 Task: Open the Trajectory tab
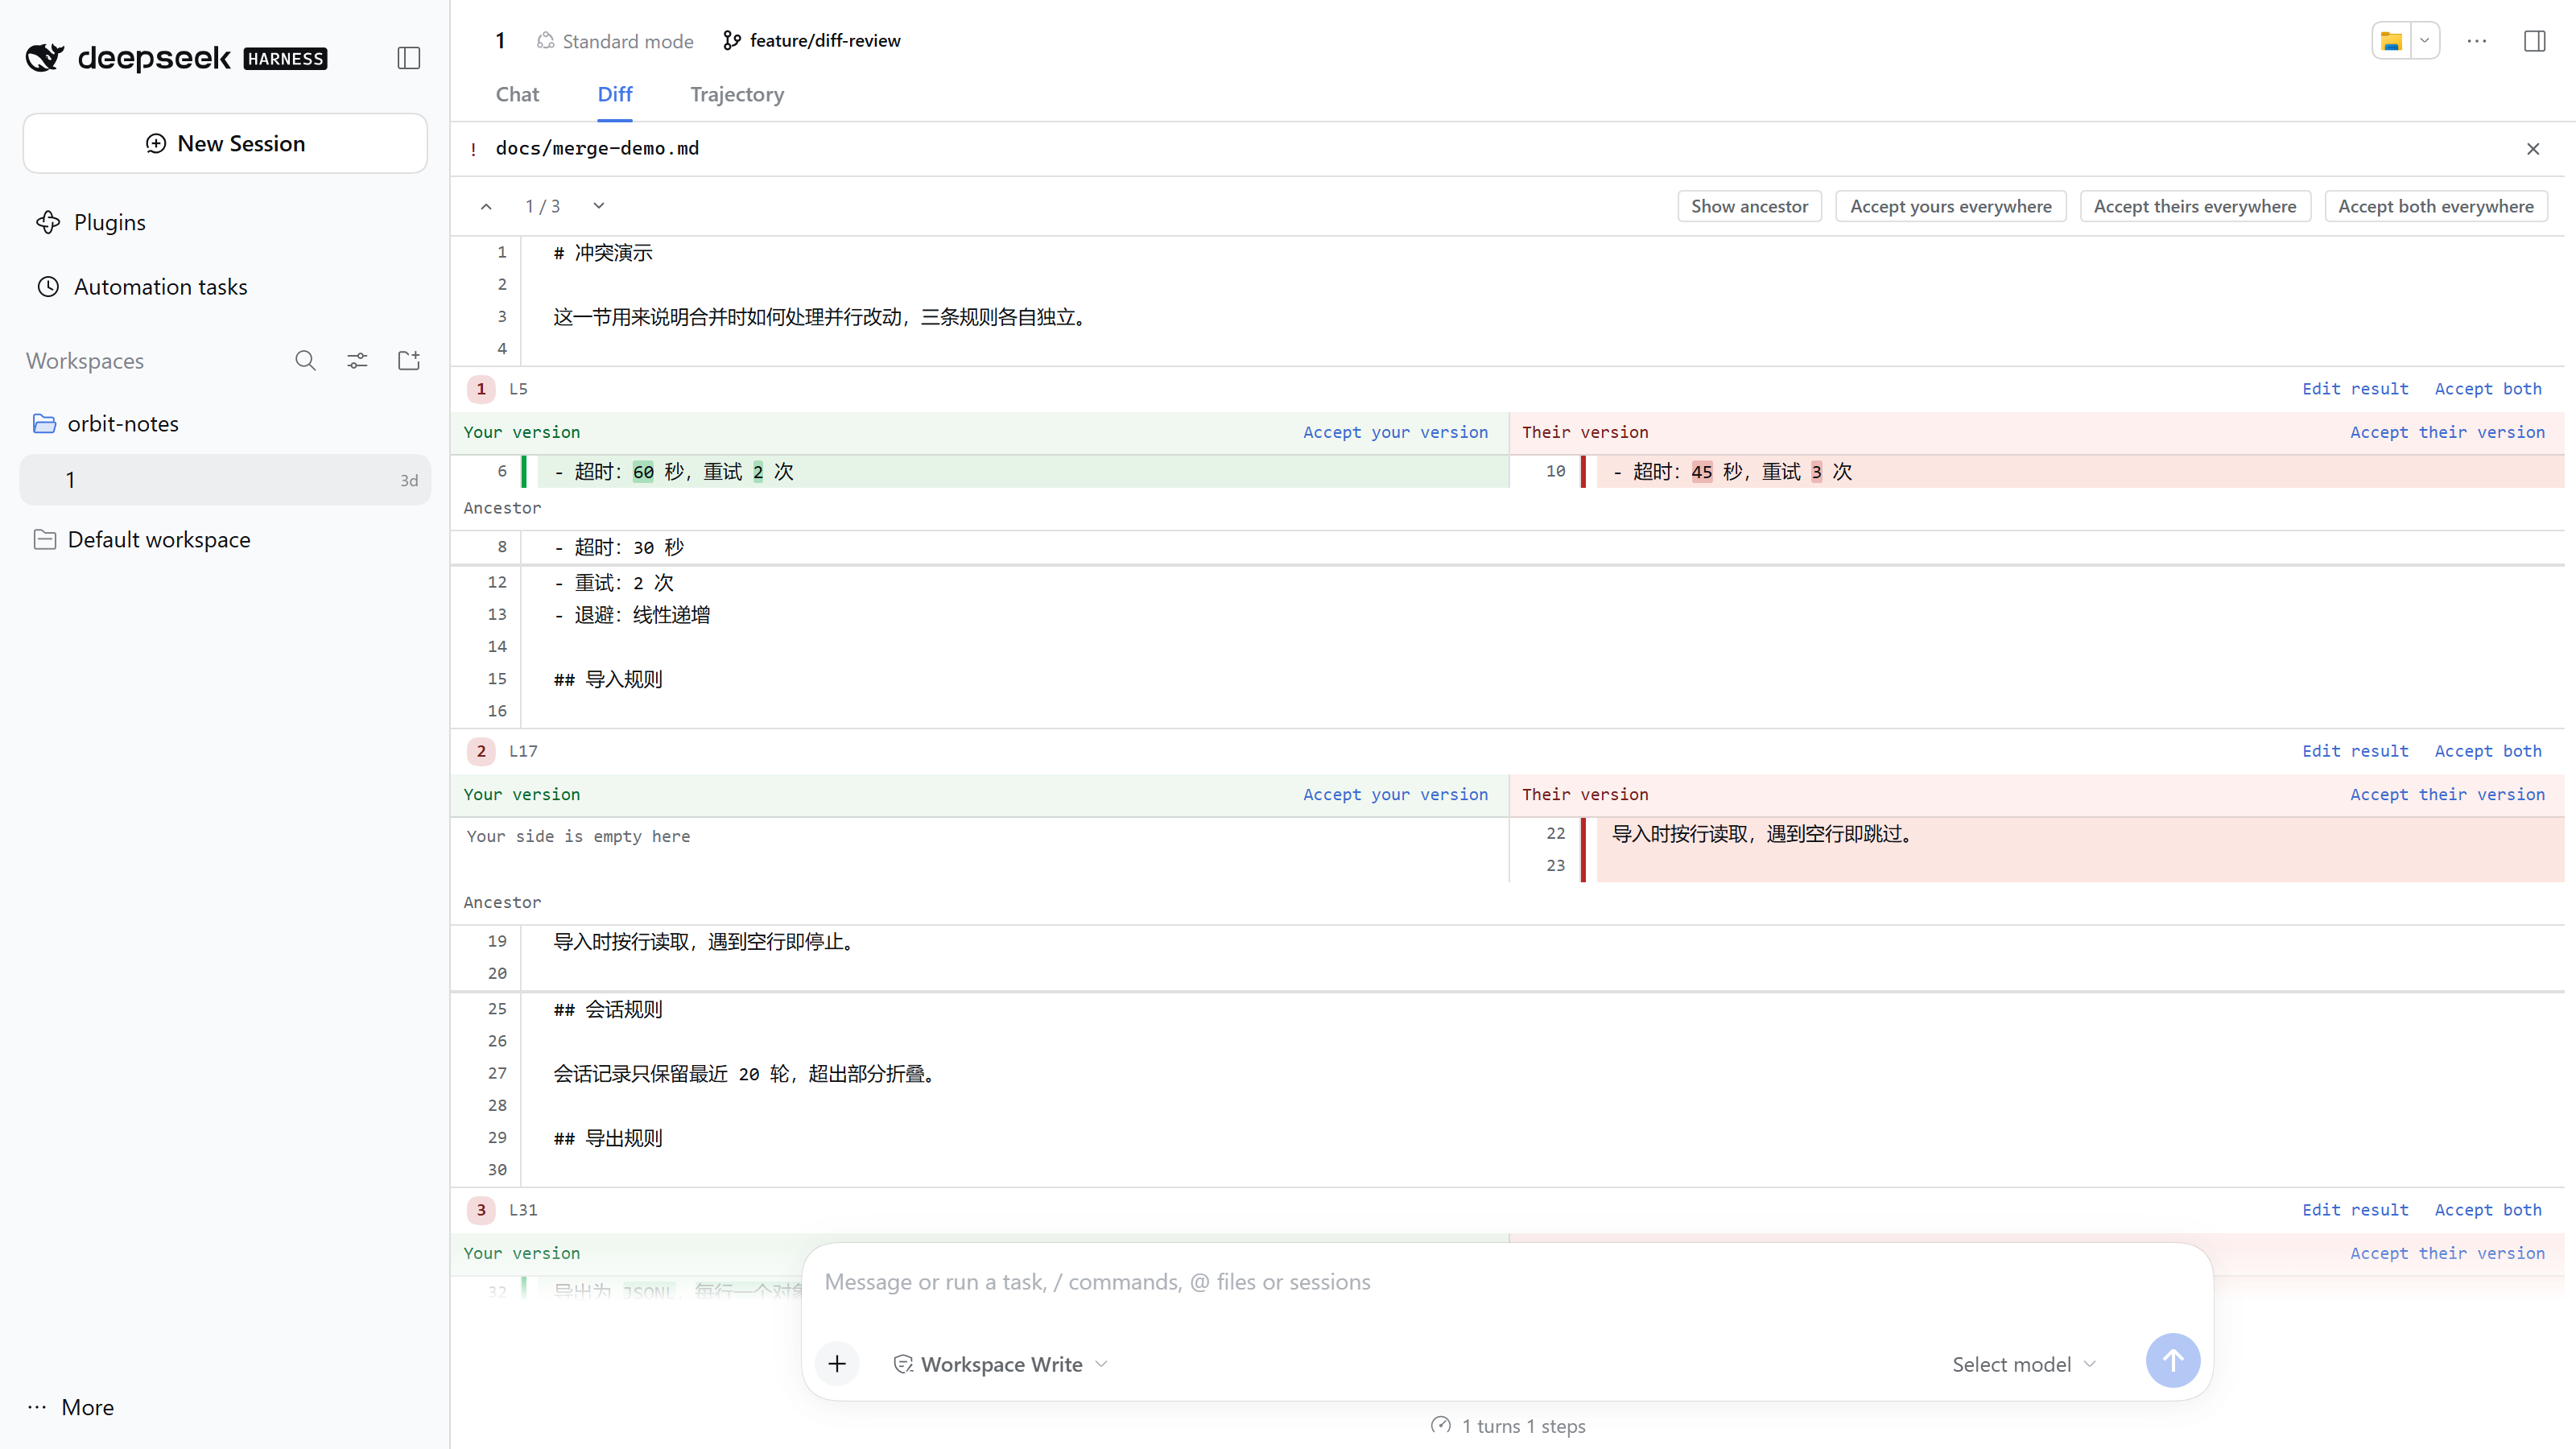pyautogui.click(x=737, y=94)
